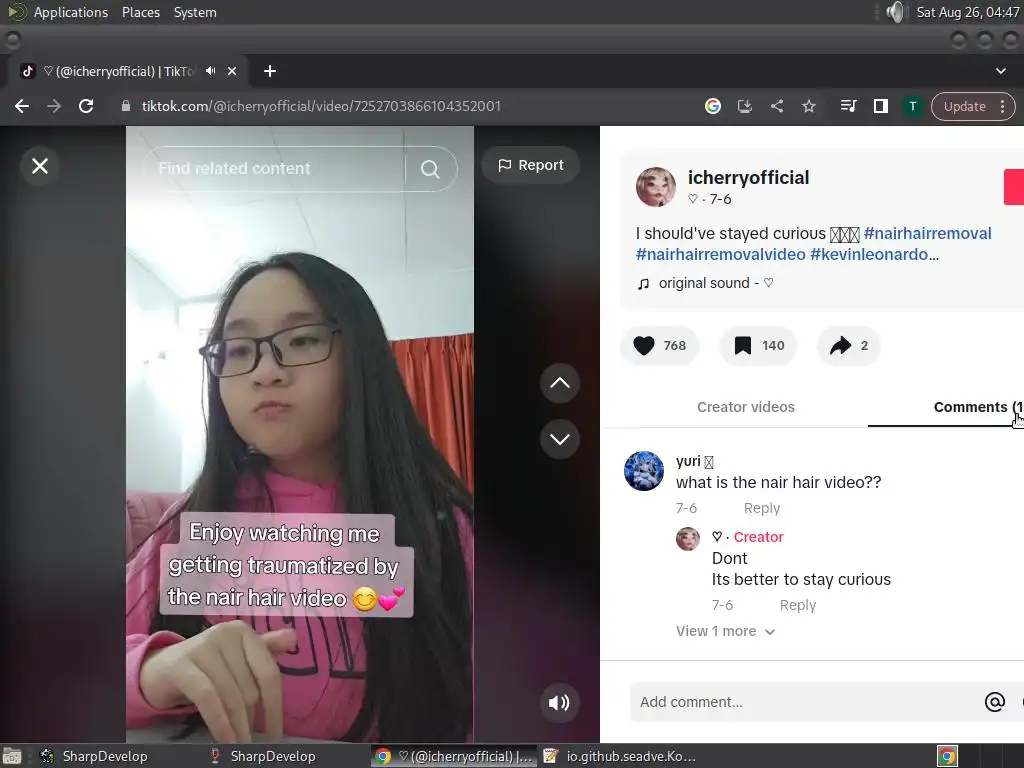Click the Chrome Update button
The width and height of the screenshot is (1024, 768).
point(965,106)
